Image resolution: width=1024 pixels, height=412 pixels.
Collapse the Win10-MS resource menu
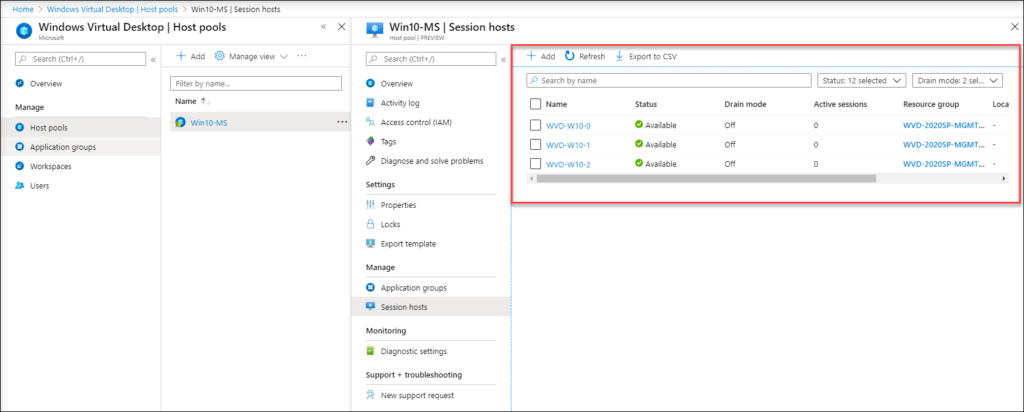(x=504, y=59)
